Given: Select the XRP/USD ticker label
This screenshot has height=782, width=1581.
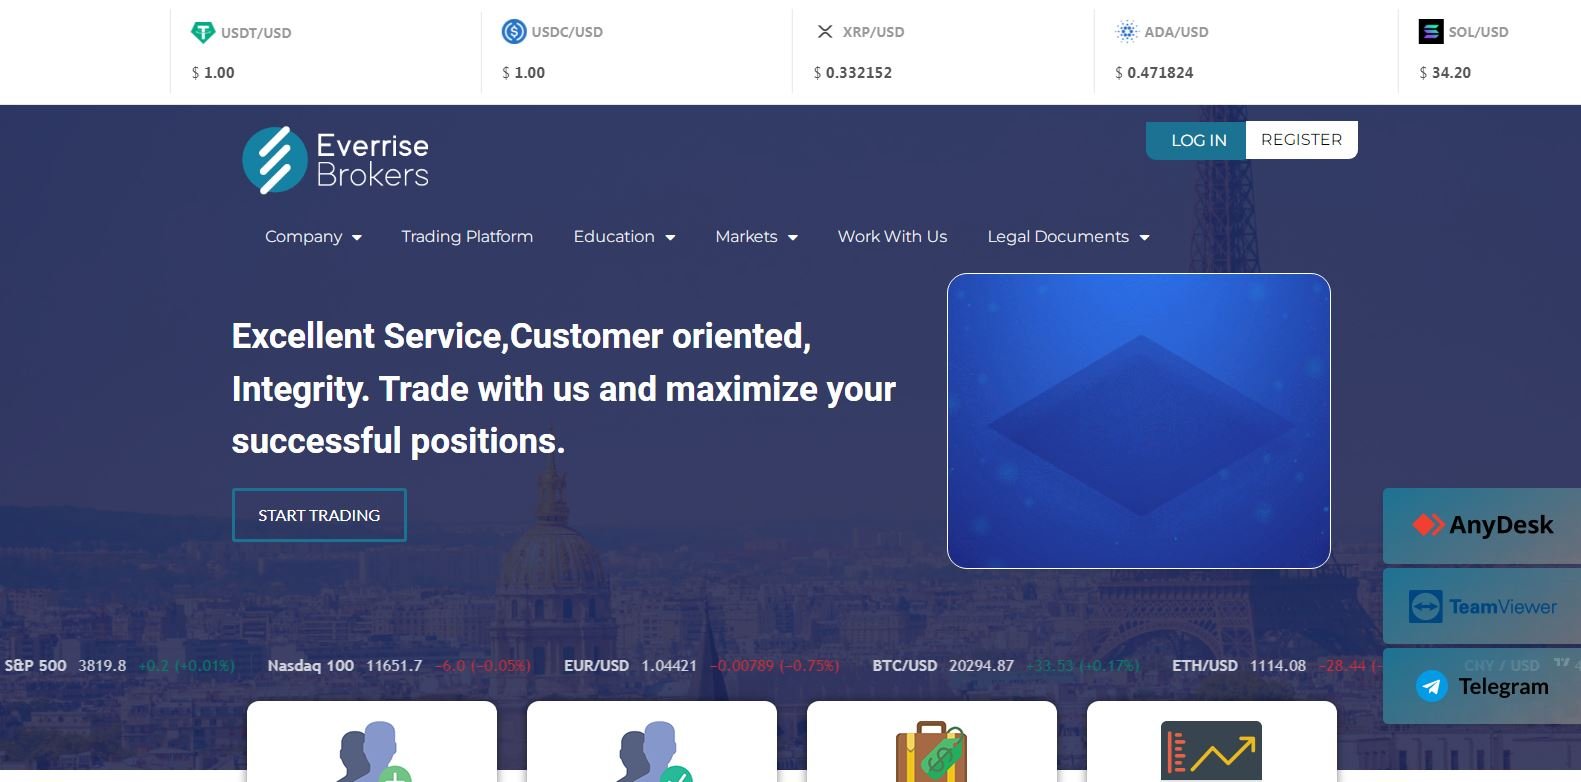Looking at the screenshot, I should point(873,32).
